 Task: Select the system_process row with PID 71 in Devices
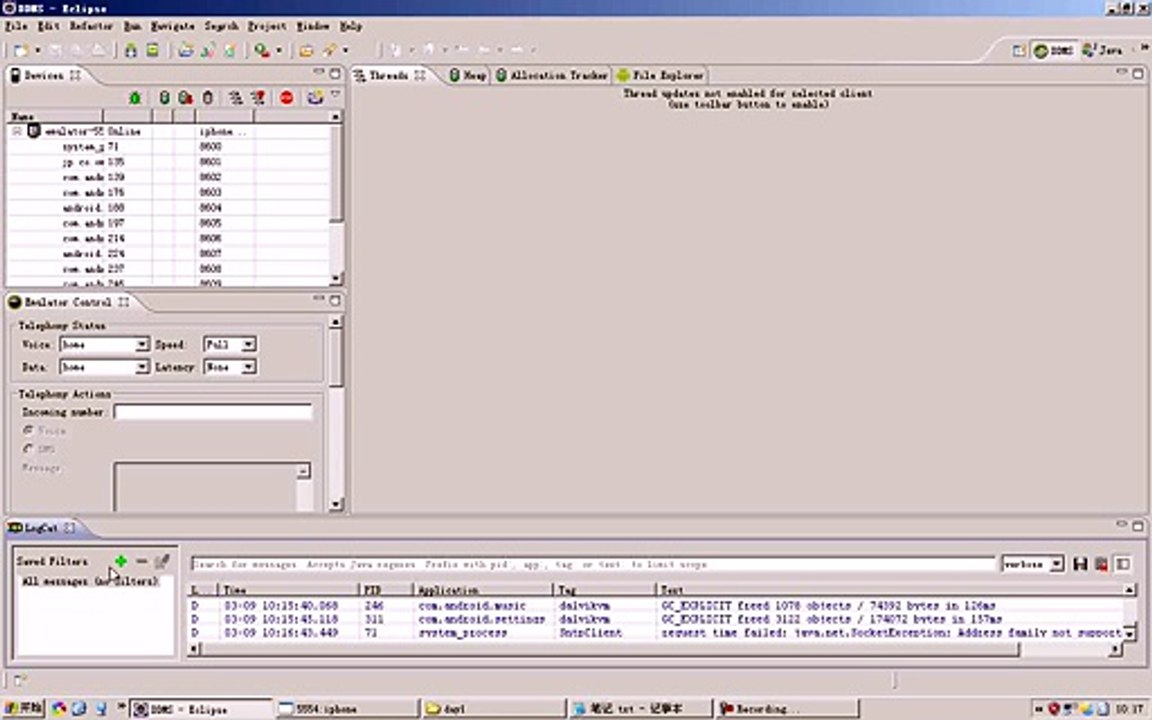tap(169, 146)
